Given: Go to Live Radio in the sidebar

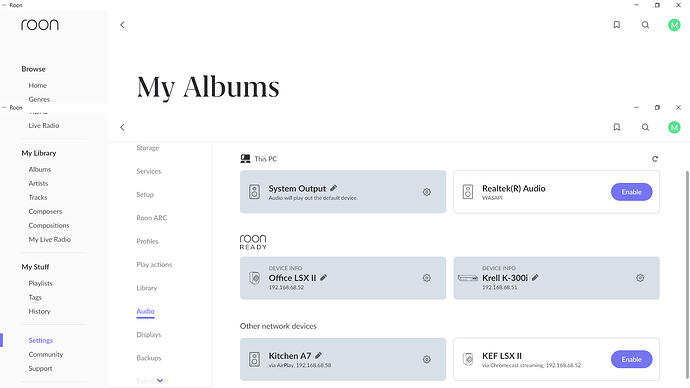Looking at the screenshot, I should point(44,125).
